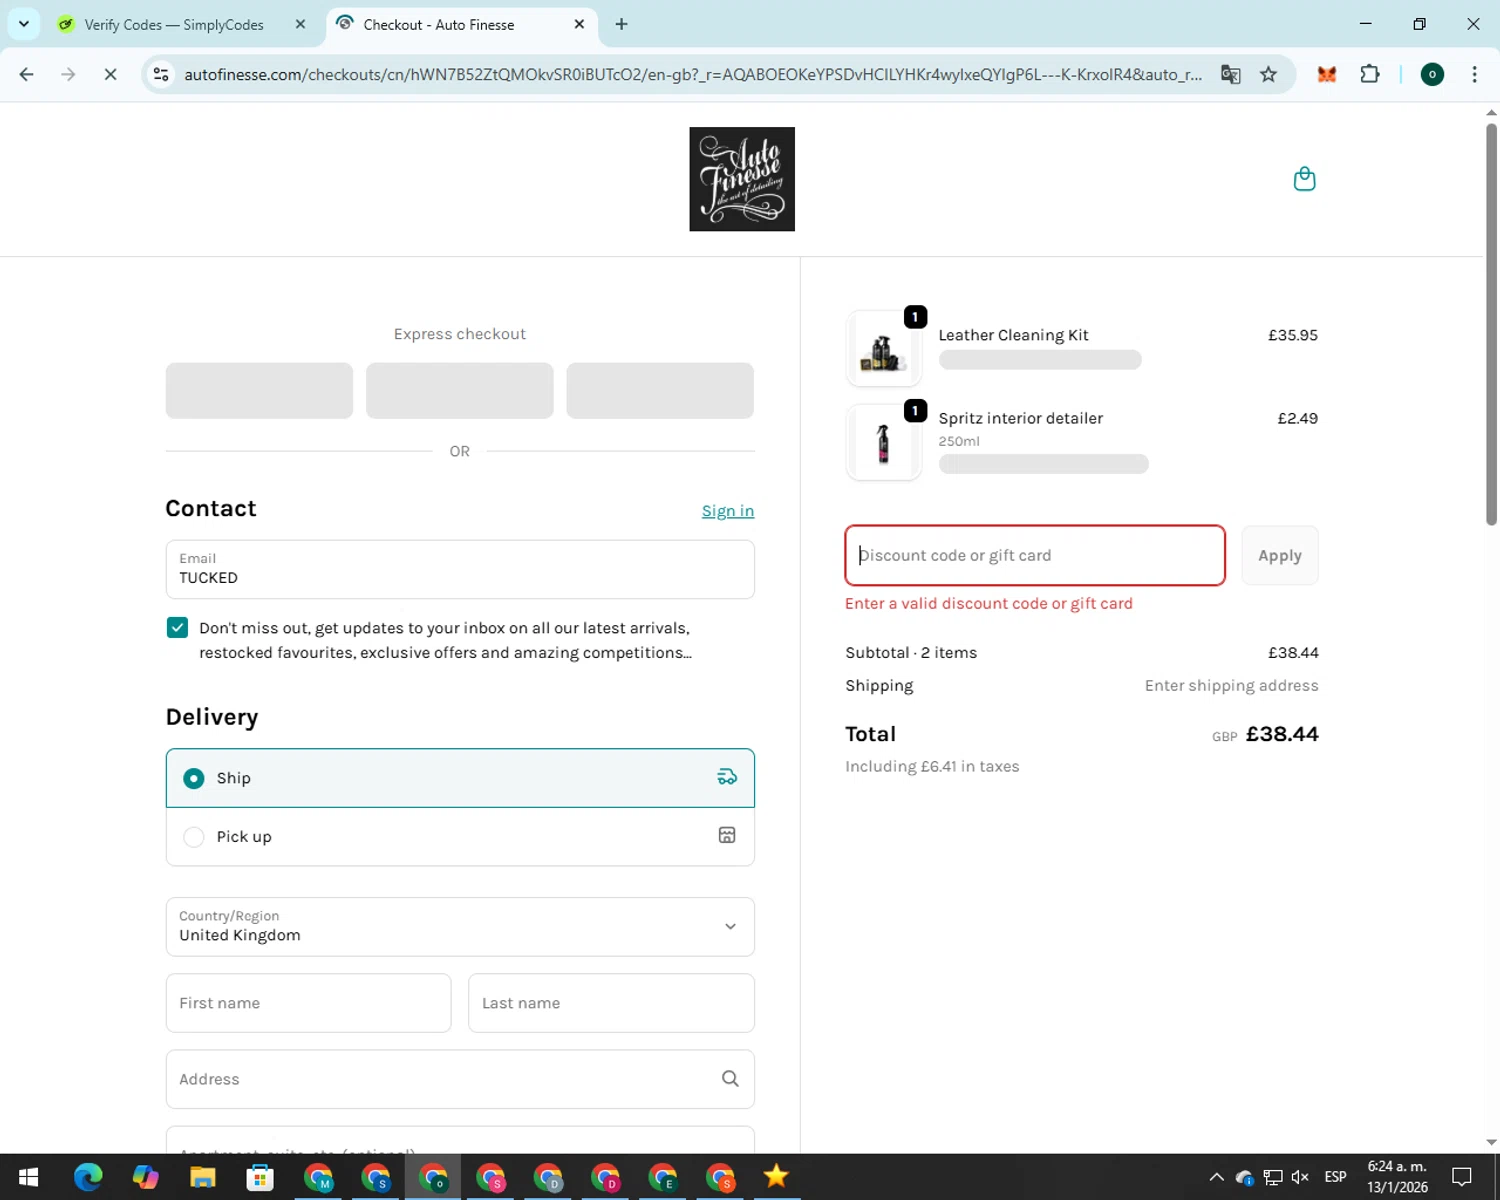Open File Explorer from taskbar
The width and height of the screenshot is (1500, 1200).
(x=203, y=1177)
